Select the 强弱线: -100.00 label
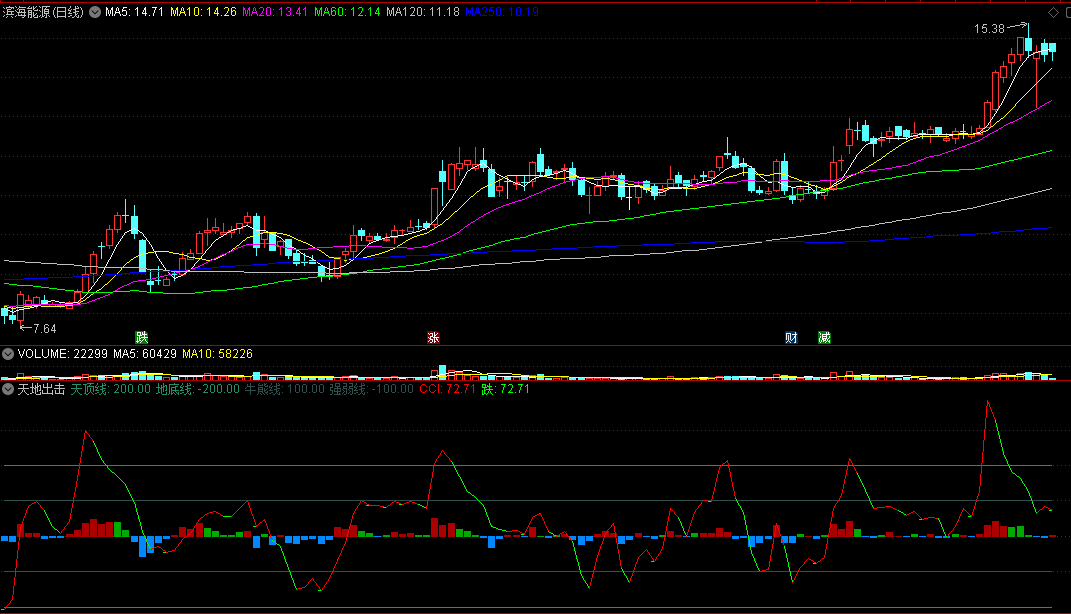The width and height of the screenshot is (1071, 614). click(372, 389)
